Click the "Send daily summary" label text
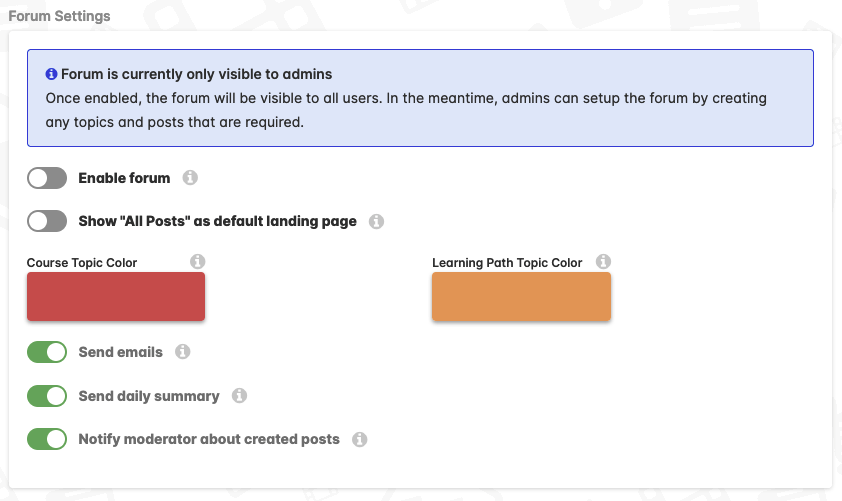The width and height of the screenshot is (842, 501). [149, 396]
